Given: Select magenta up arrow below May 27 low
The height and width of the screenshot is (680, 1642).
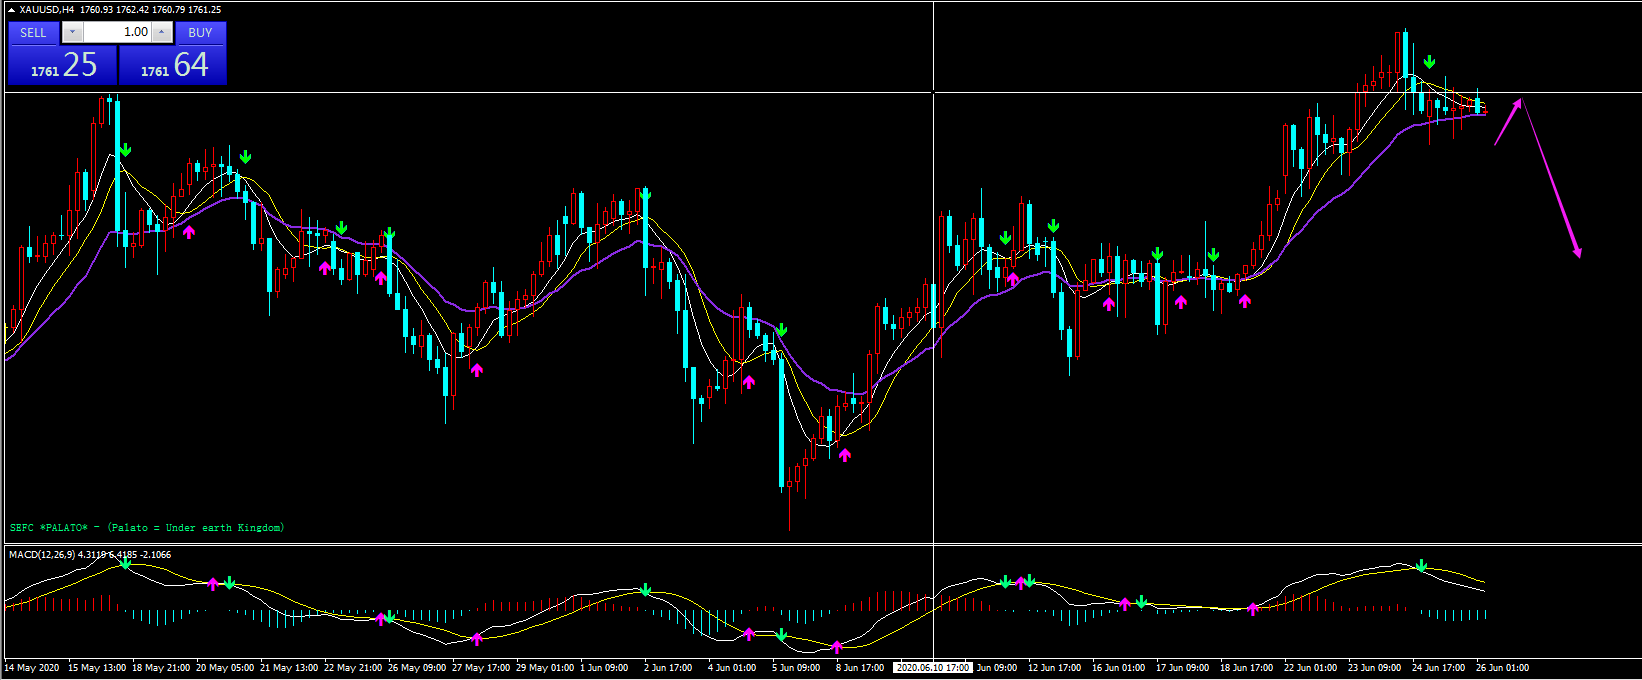Looking at the screenshot, I should coord(477,370).
